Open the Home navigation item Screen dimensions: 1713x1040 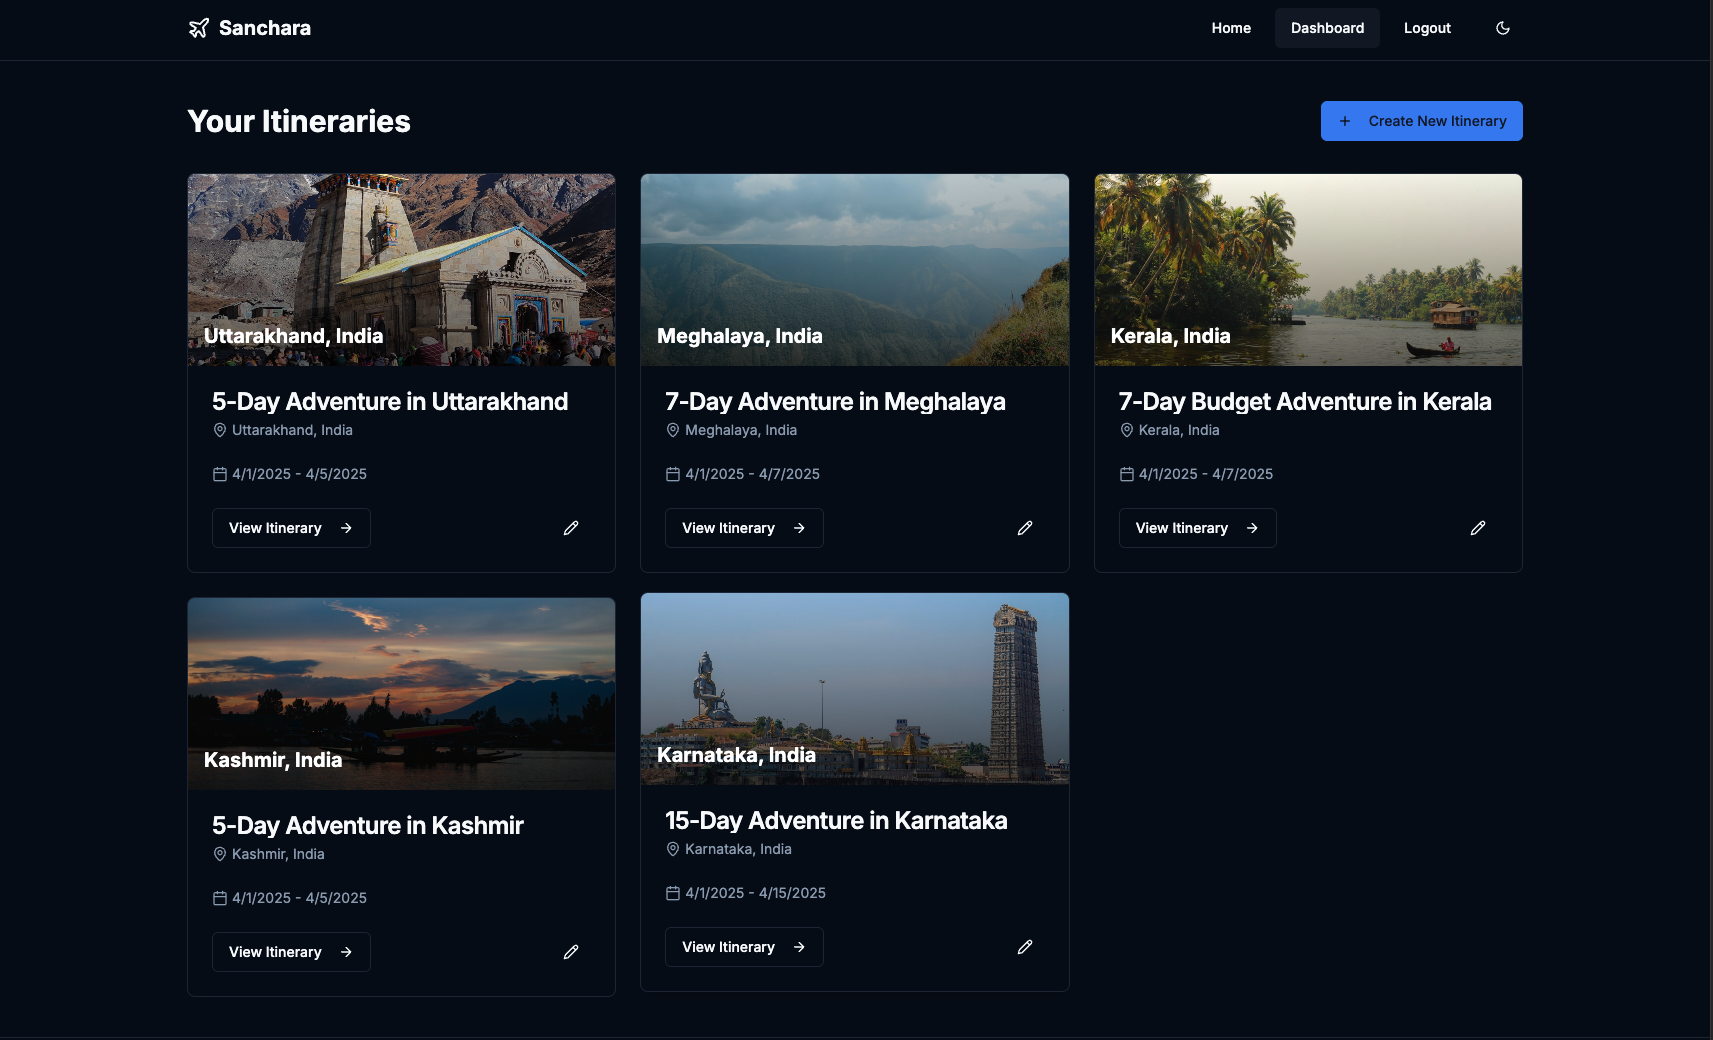[x=1230, y=28]
